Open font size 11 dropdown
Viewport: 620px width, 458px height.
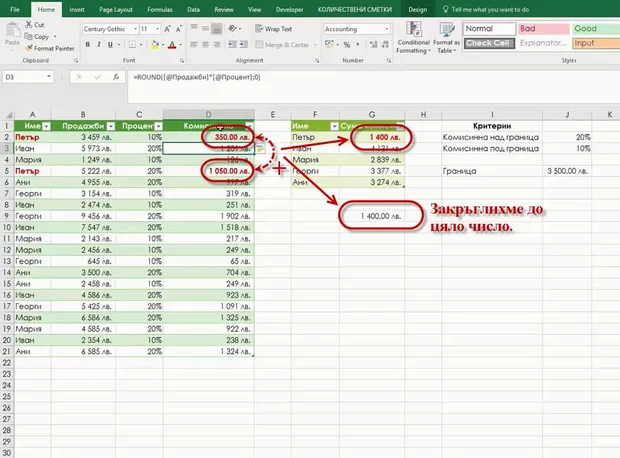pos(157,29)
